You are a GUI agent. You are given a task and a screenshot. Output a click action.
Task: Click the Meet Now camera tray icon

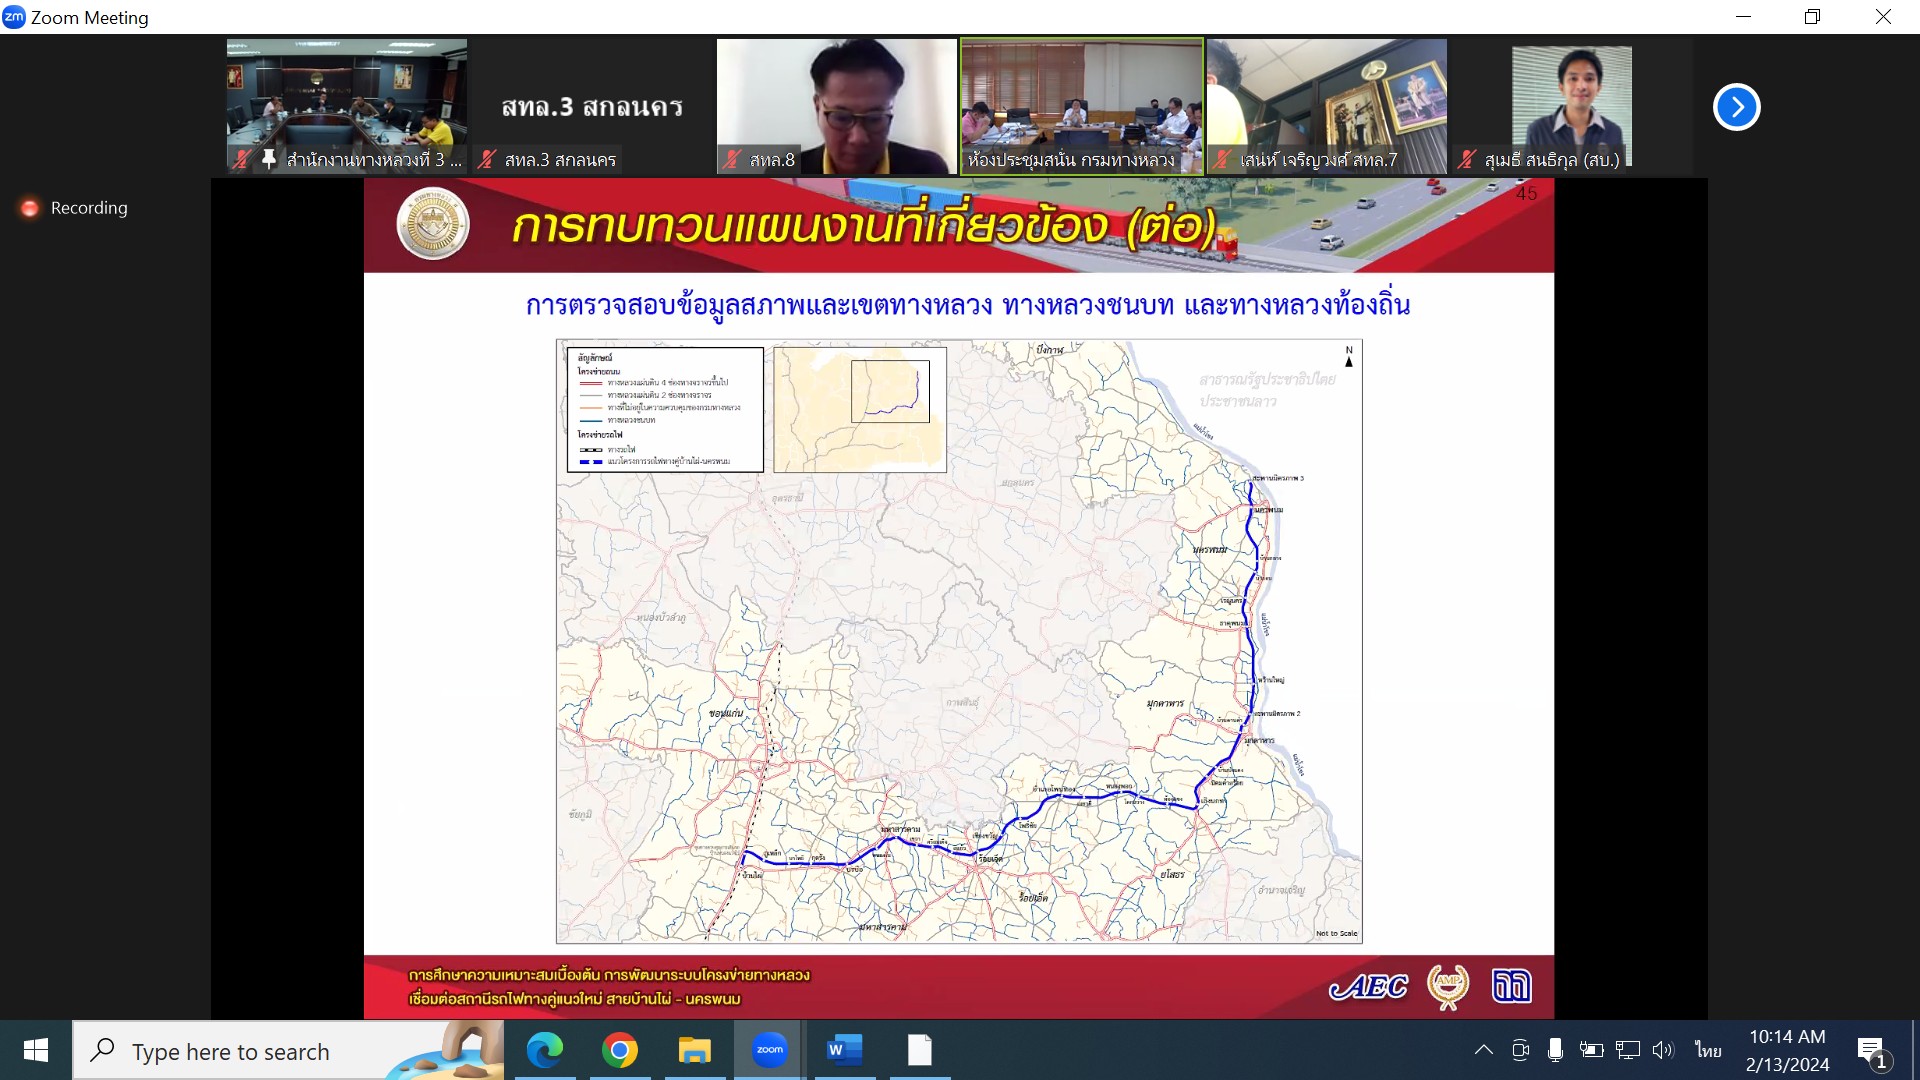[1520, 1050]
